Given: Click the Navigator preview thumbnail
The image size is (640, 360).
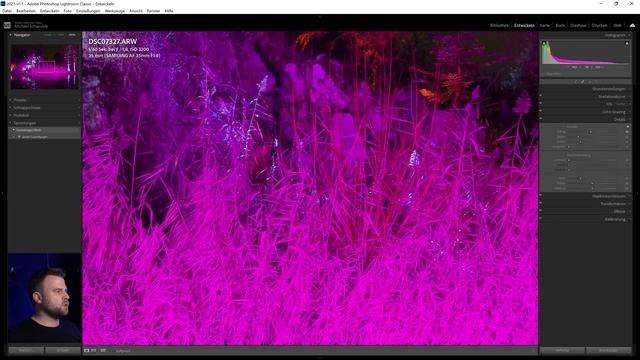Looking at the screenshot, I should click(44, 67).
